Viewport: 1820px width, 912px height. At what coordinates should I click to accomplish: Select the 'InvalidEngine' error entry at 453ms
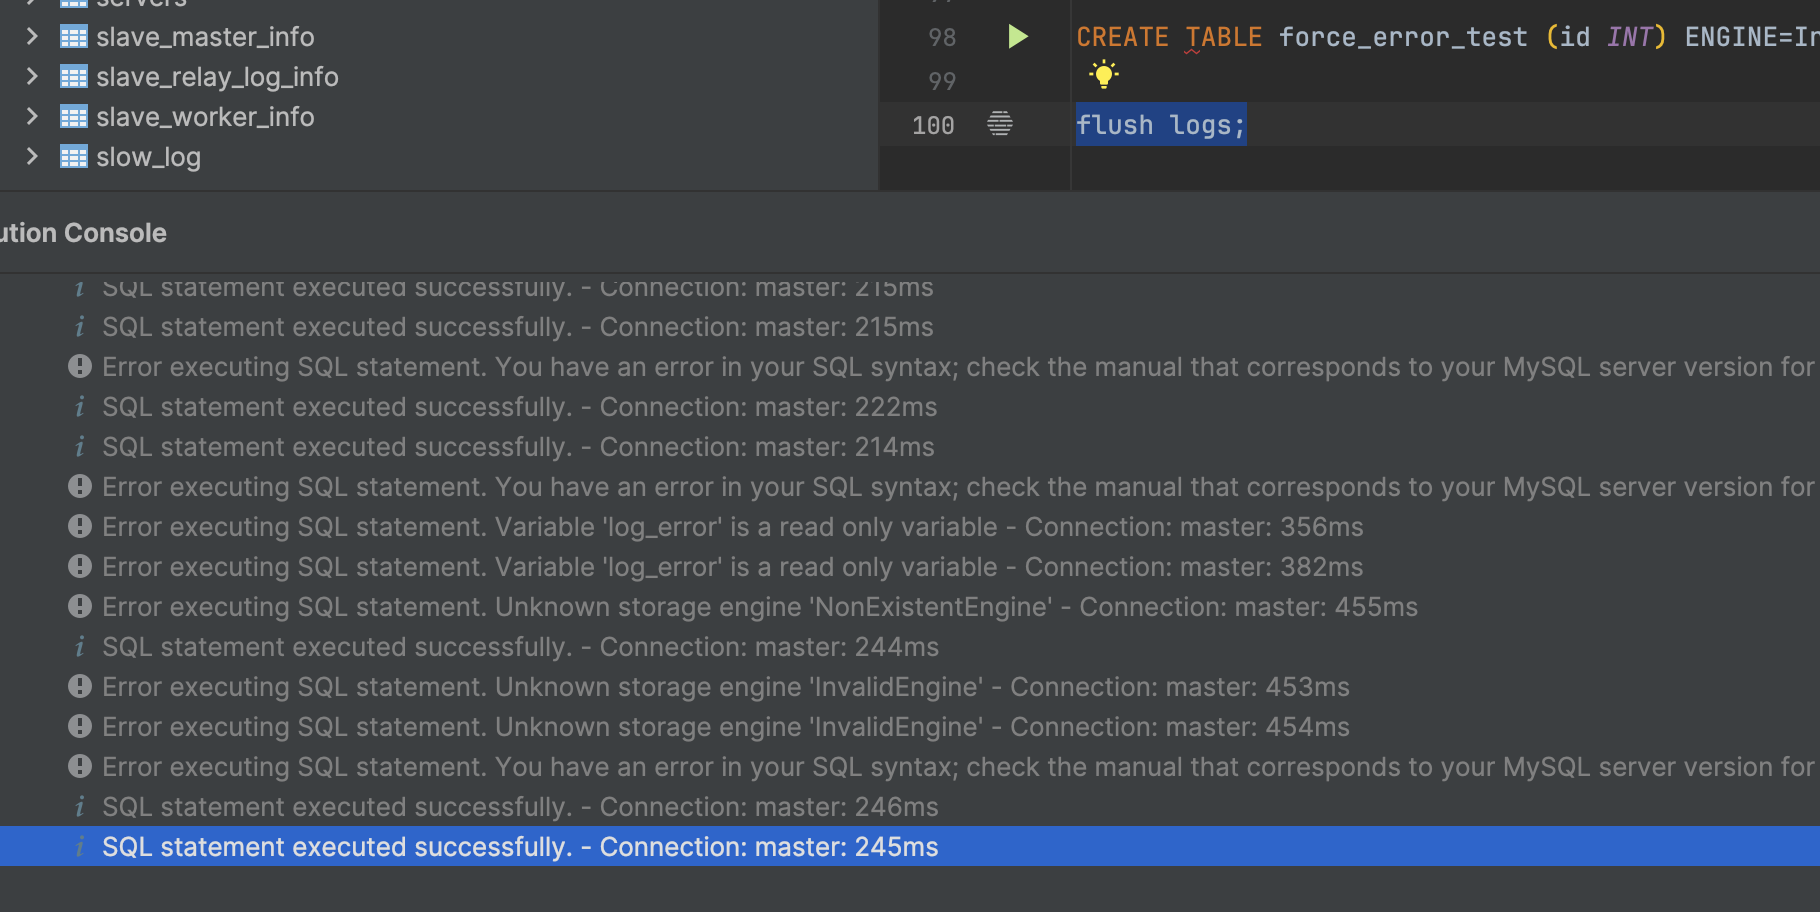pyautogui.click(x=725, y=687)
